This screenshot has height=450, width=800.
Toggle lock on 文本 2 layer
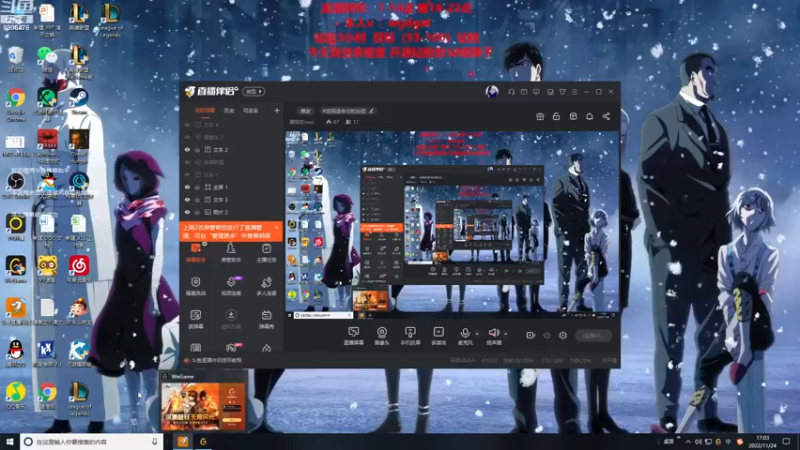pyautogui.click(x=197, y=149)
